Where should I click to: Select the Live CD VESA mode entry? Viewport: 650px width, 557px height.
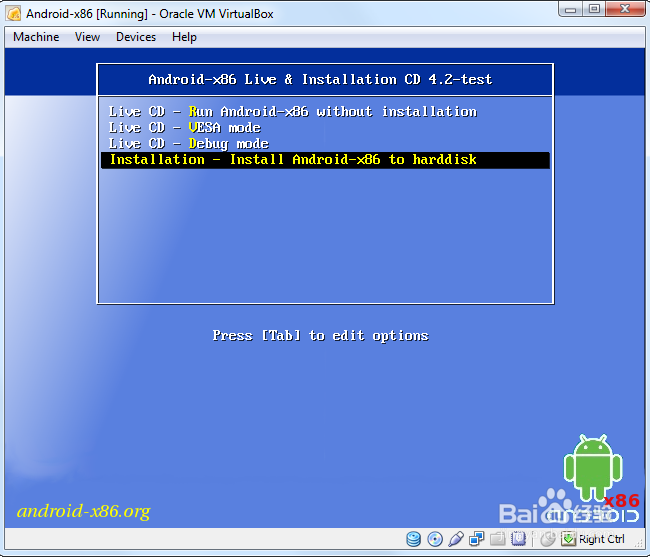[x=325, y=128]
